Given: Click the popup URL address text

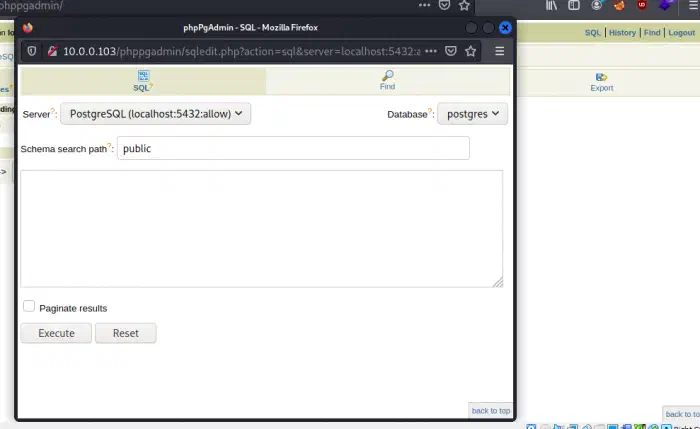Looking at the screenshot, I should (x=242, y=51).
